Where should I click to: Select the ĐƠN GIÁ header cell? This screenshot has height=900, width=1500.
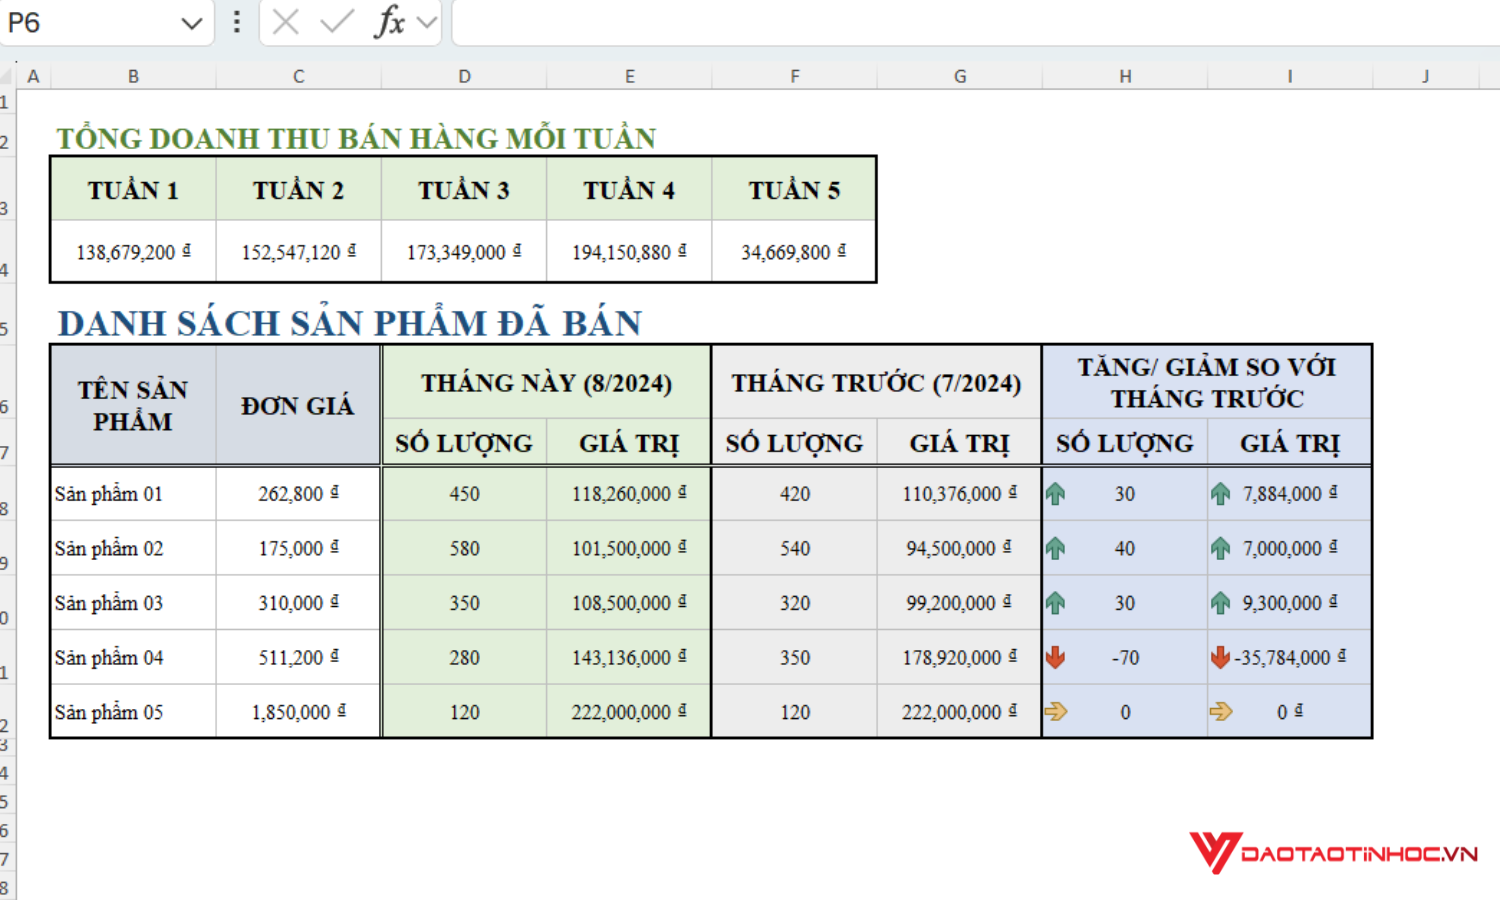coord(298,405)
